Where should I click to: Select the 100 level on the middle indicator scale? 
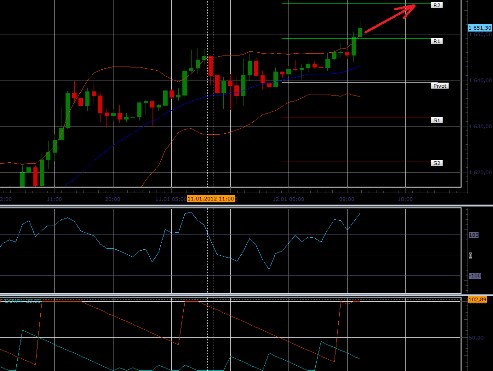click(474, 235)
